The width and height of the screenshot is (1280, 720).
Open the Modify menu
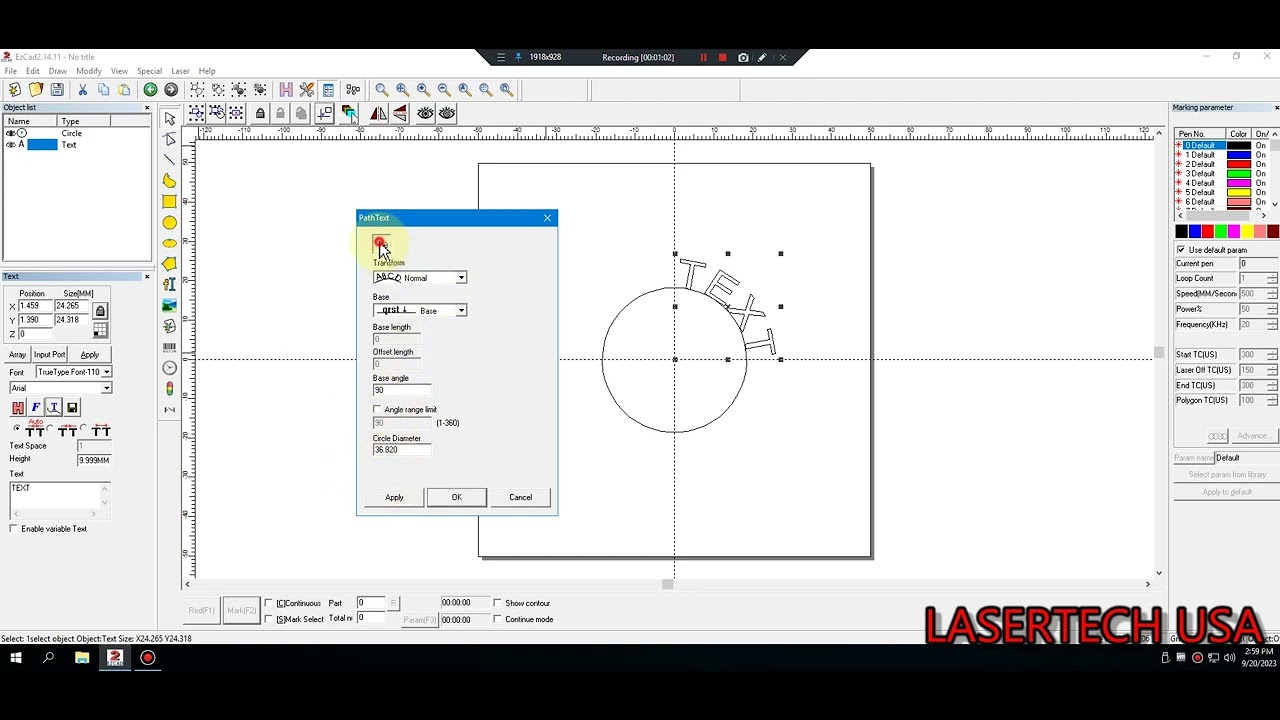point(89,71)
